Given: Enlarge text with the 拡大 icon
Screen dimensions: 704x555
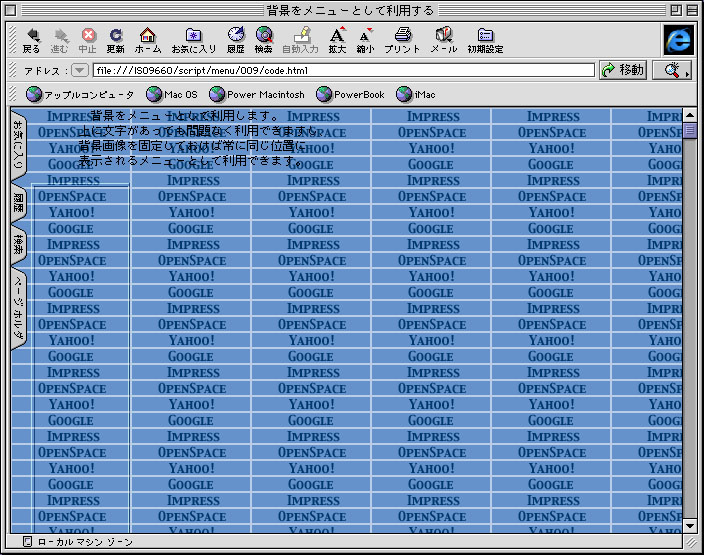Looking at the screenshot, I should (337, 40).
